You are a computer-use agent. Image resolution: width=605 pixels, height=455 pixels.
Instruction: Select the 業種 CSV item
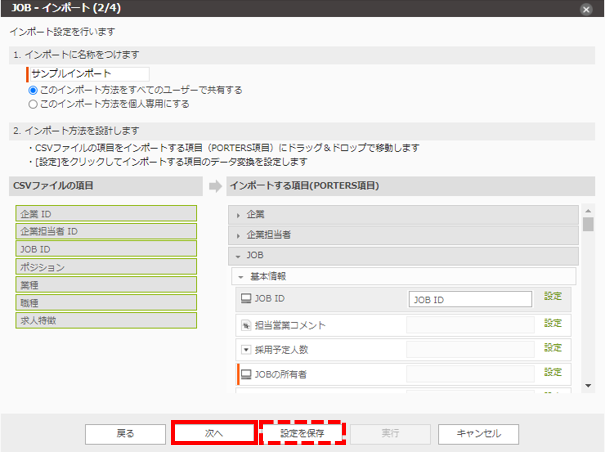(x=106, y=284)
